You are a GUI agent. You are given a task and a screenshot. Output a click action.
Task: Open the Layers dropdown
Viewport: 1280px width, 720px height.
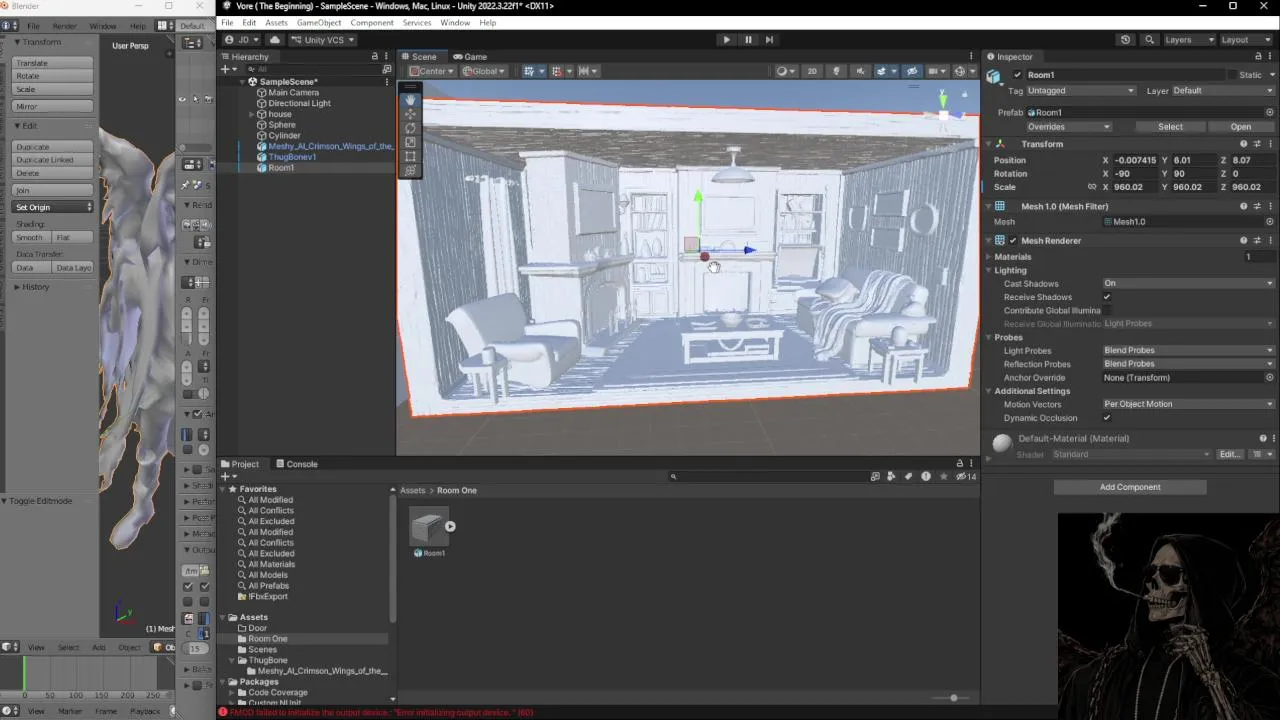[x=1189, y=40]
